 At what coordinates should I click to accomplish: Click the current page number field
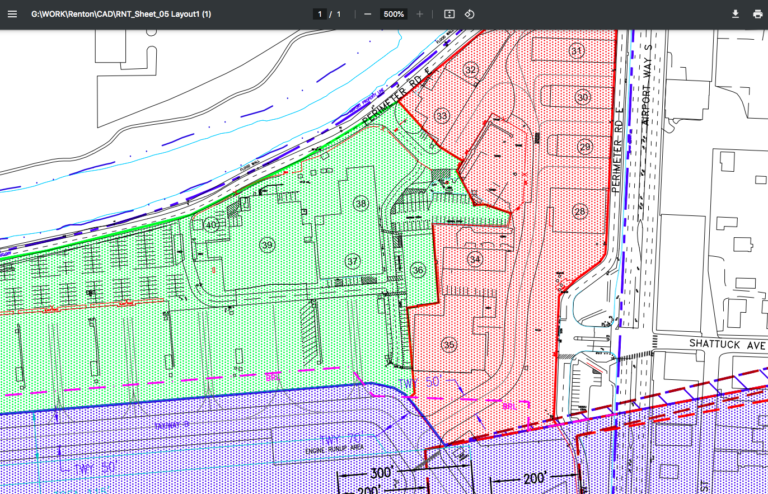coord(320,14)
